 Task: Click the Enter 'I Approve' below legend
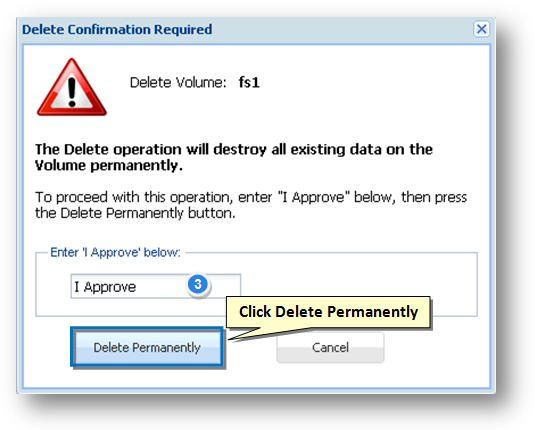coord(115,252)
